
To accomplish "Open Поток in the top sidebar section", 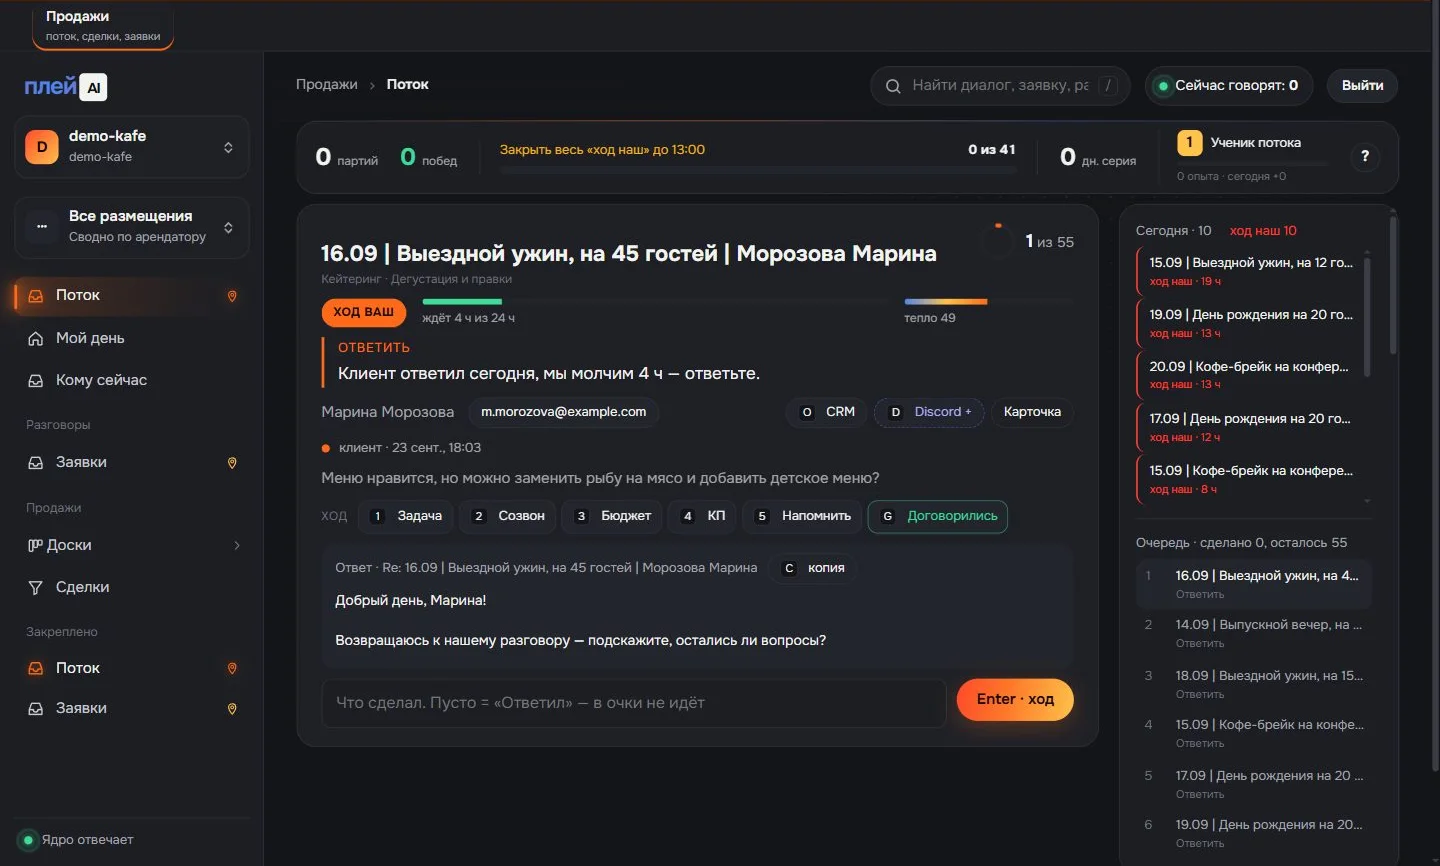I will tap(131, 295).
